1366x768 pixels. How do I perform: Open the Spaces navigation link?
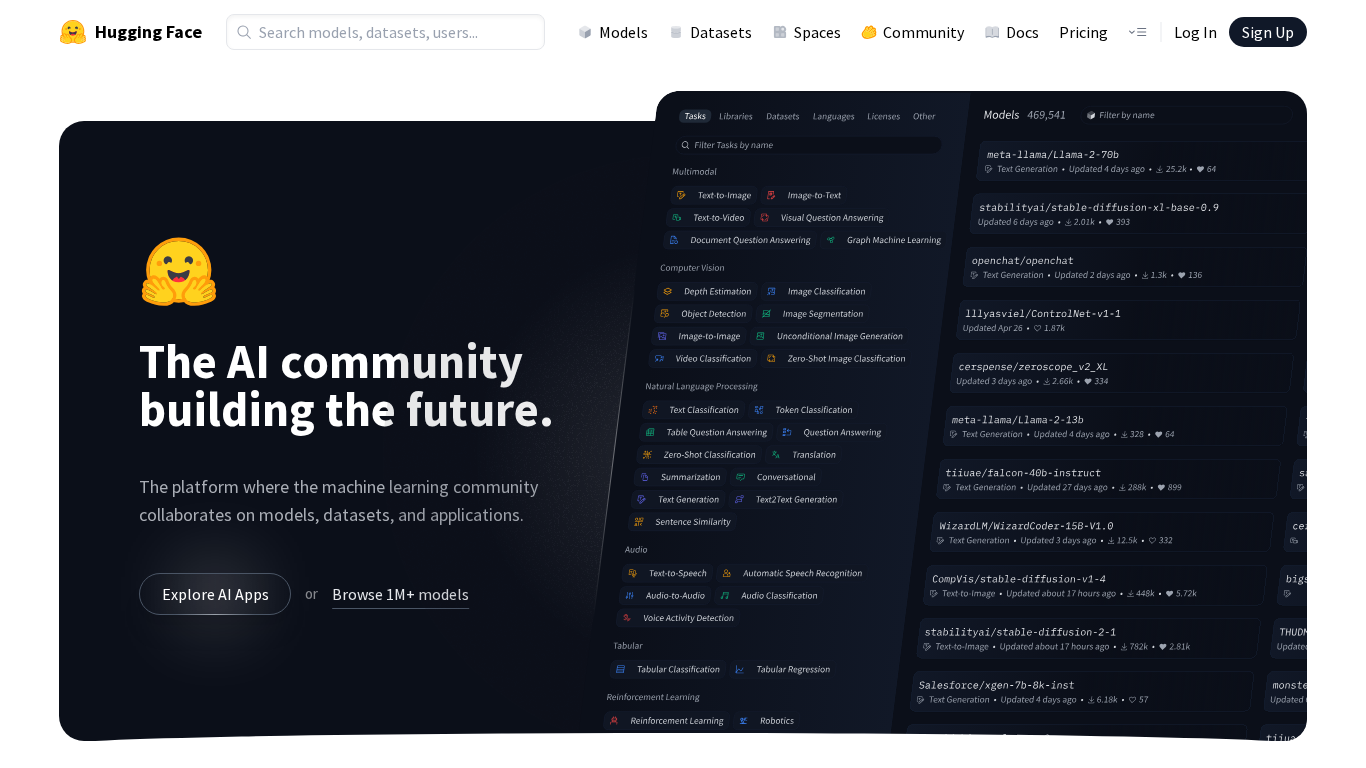(x=816, y=32)
